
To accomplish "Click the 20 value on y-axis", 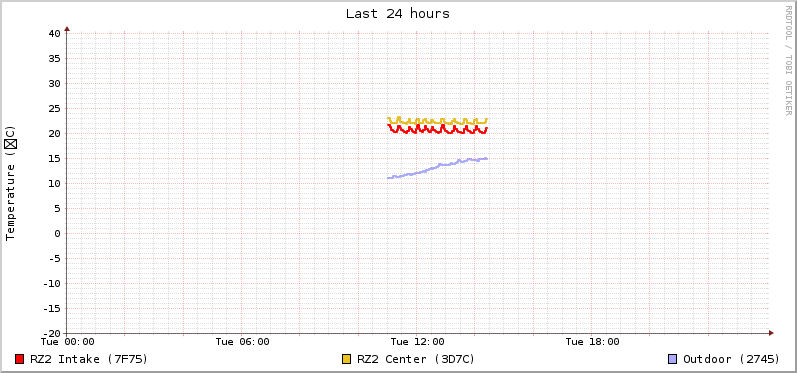I will click(x=55, y=134).
